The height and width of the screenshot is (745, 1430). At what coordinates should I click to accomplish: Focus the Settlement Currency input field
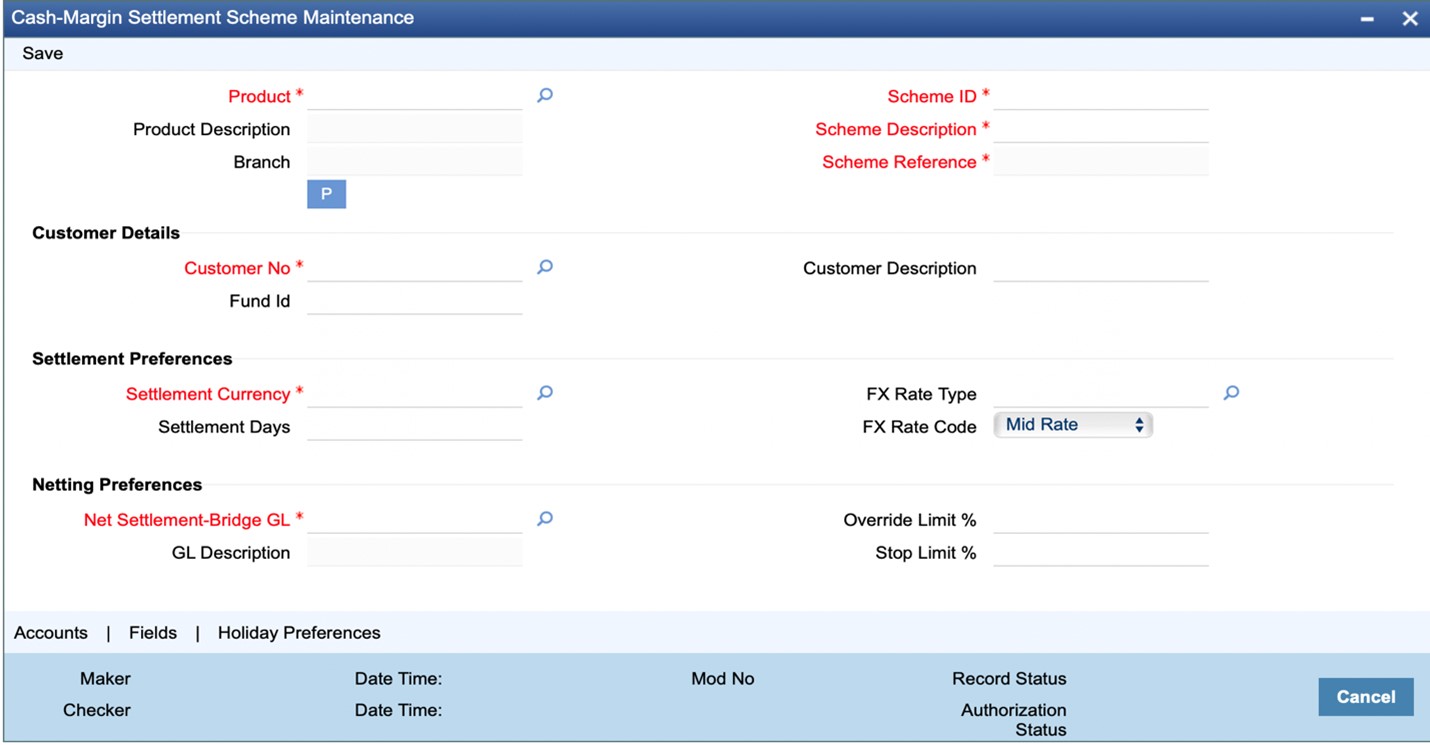pyautogui.click(x=415, y=395)
